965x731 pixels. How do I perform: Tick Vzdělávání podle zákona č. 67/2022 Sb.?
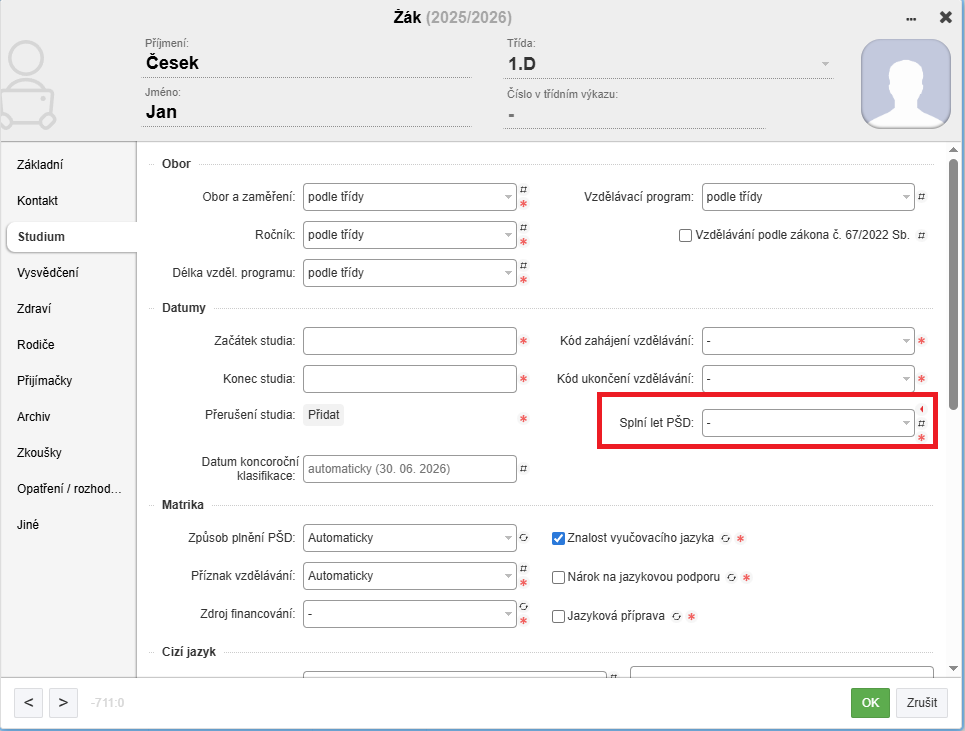[685, 235]
